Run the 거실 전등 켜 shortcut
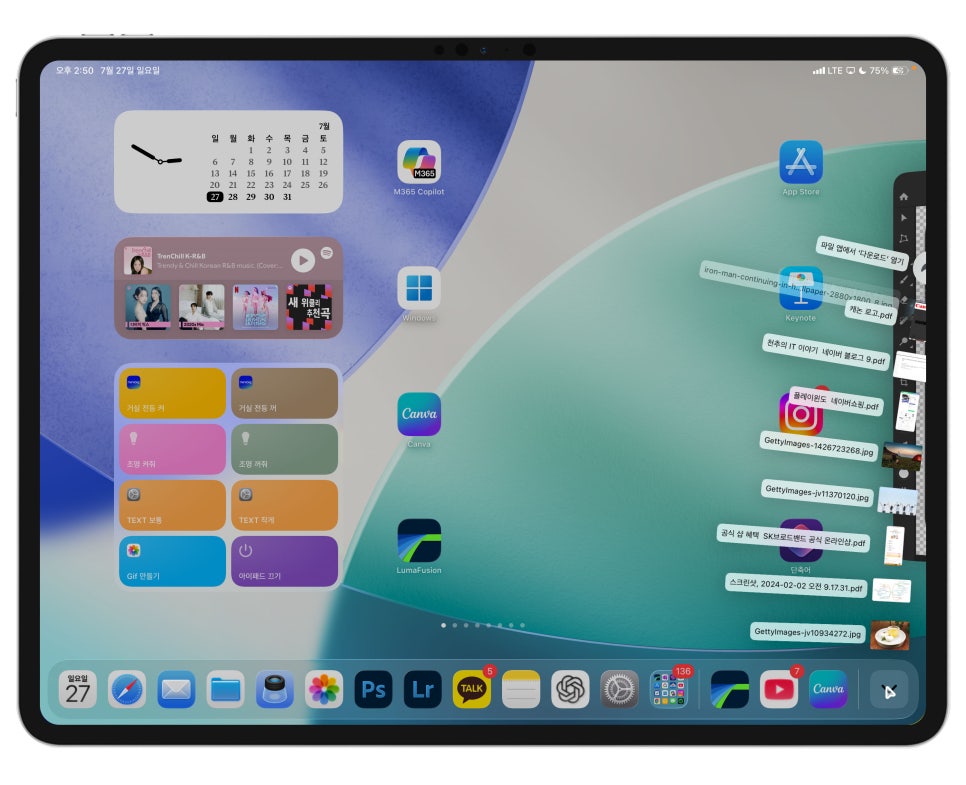 click(x=172, y=393)
